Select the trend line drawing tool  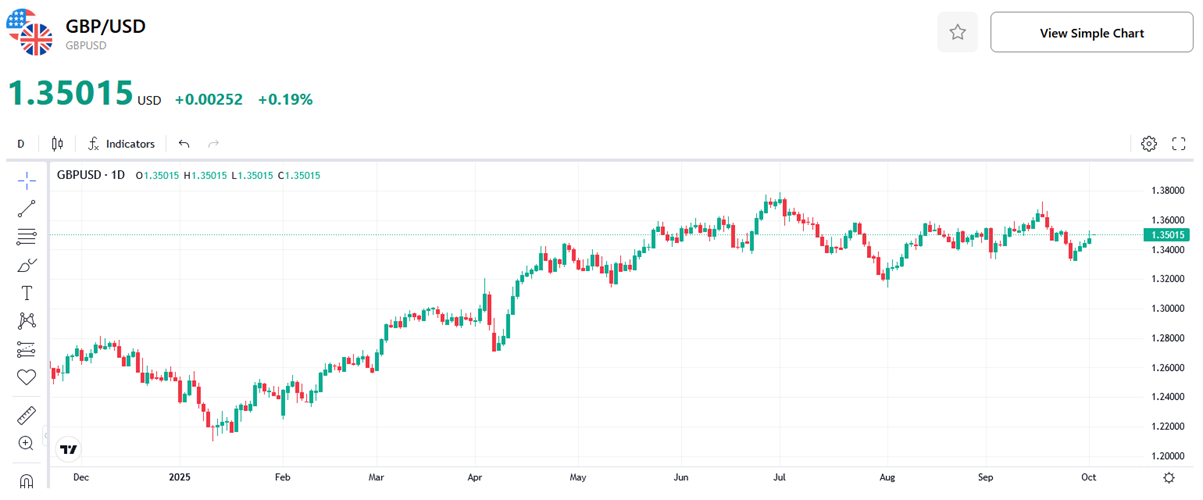pyautogui.click(x=27, y=208)
